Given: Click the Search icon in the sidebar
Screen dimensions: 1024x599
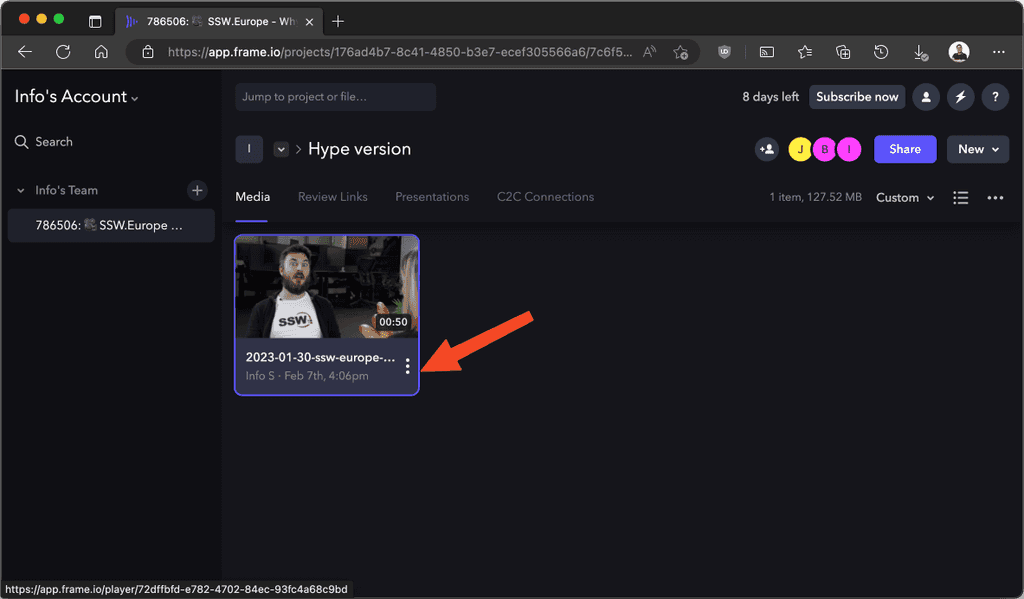Looking at the screenshot, I should tap(22, 141).
